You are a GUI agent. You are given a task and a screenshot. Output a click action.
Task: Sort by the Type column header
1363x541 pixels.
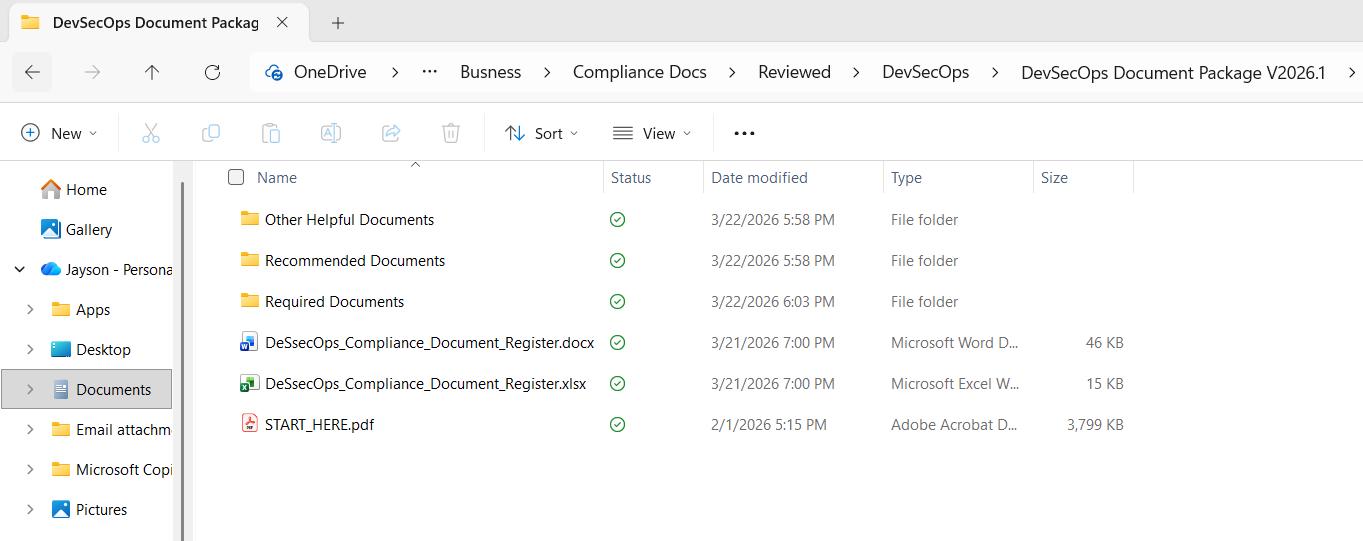tap(906, 177)
